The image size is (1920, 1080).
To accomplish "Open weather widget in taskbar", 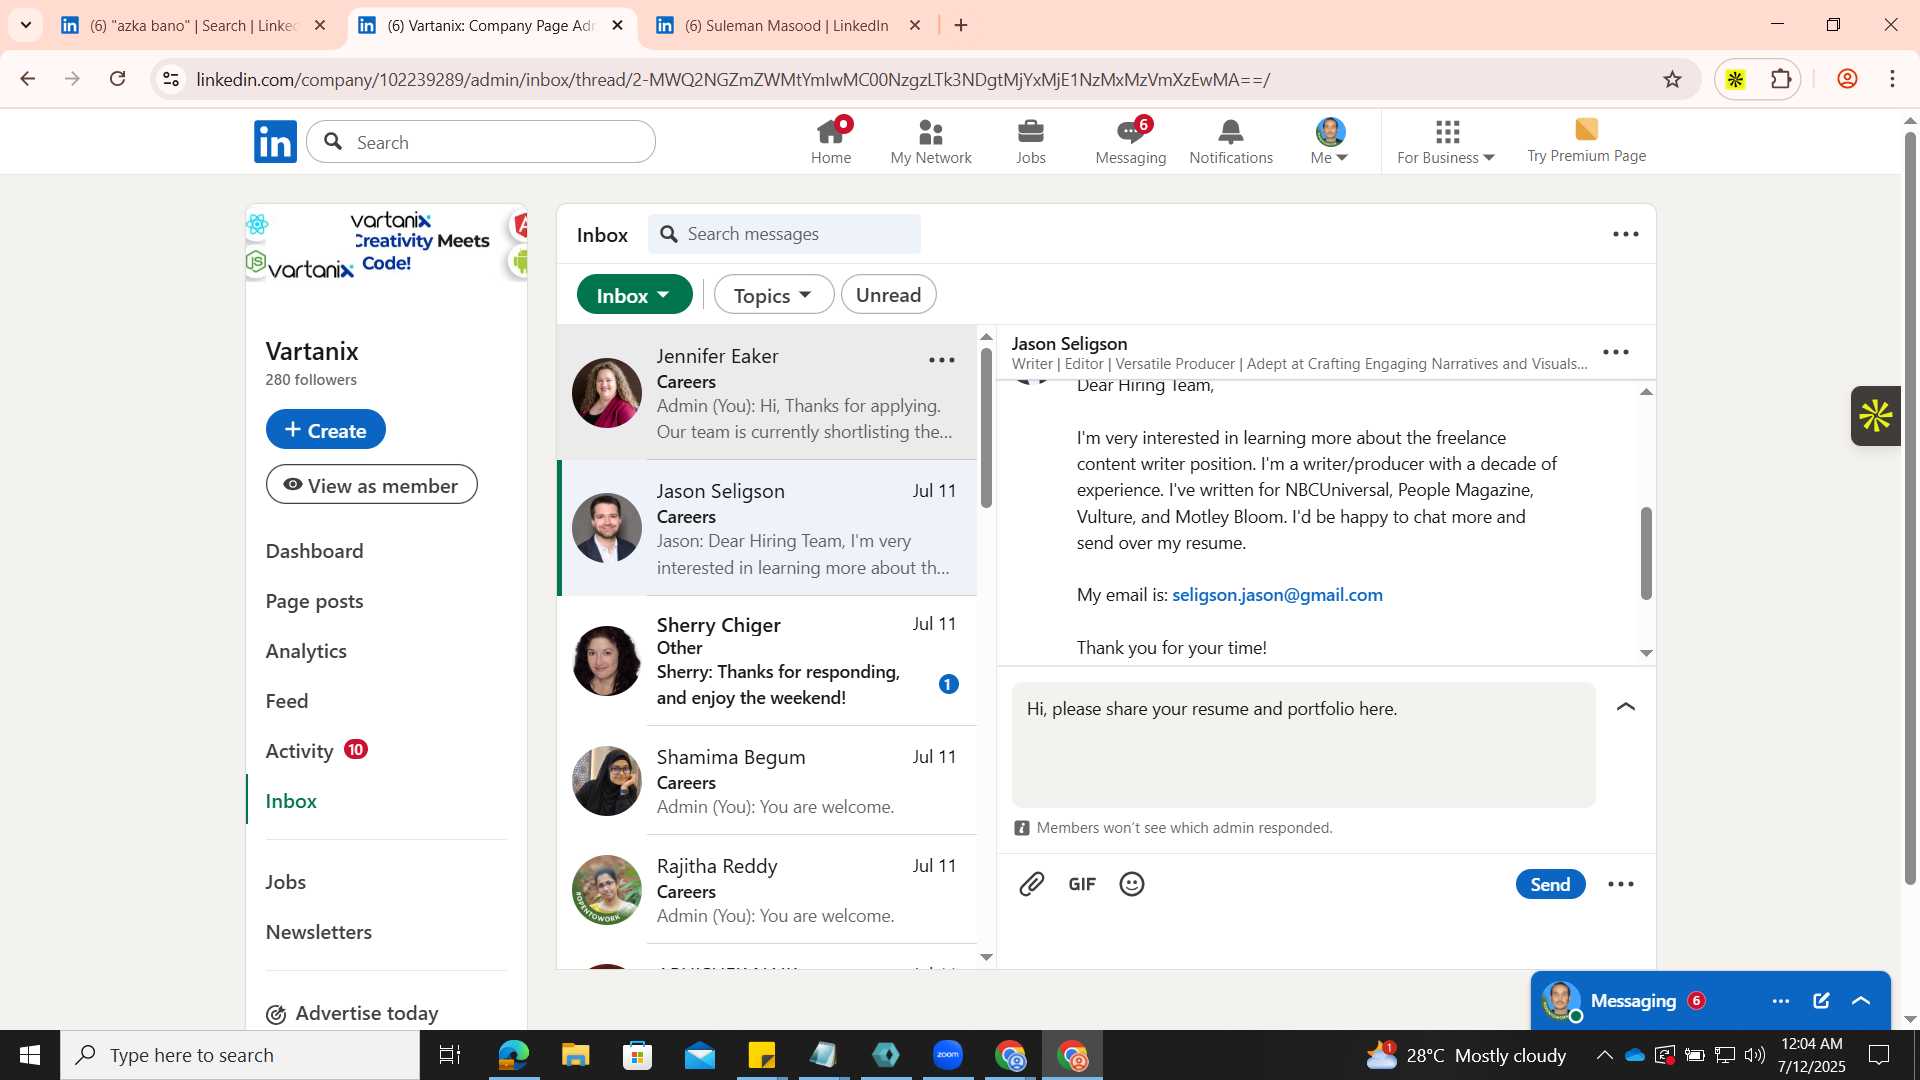I will point(1467,1055).
